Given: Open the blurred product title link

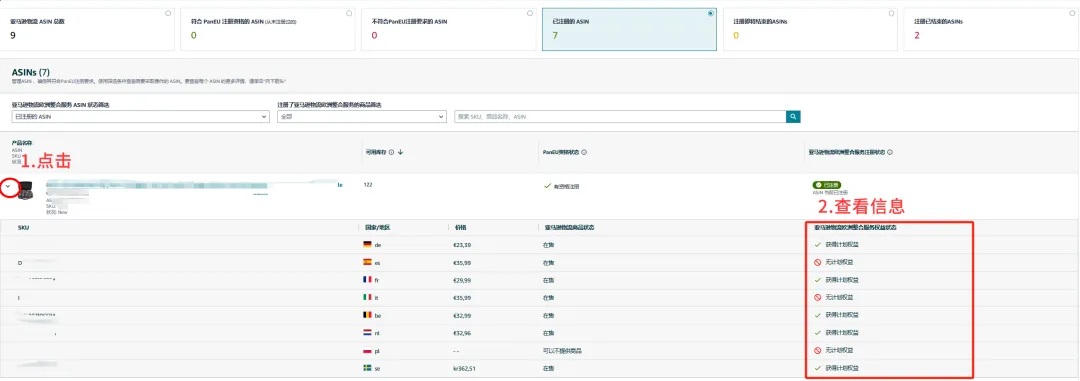Looking at the screenshot, I should click(194, 185).
